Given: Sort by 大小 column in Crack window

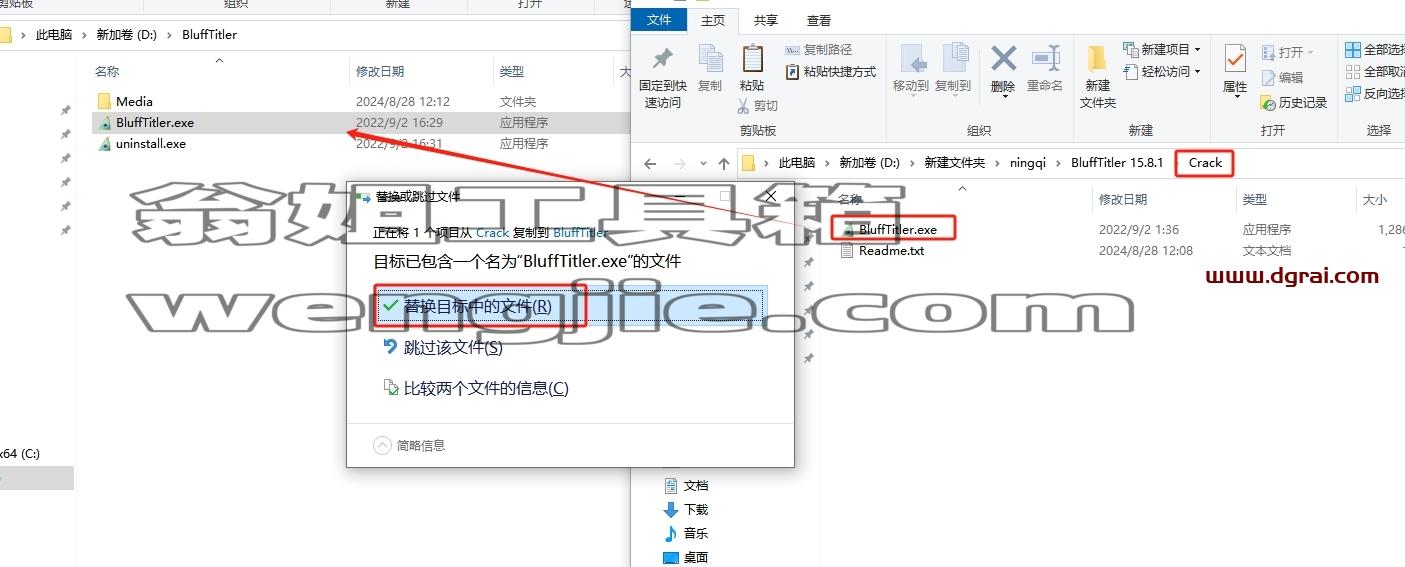Looking at the screenshot, I should pyautogui.click(x=1375, y=199).
